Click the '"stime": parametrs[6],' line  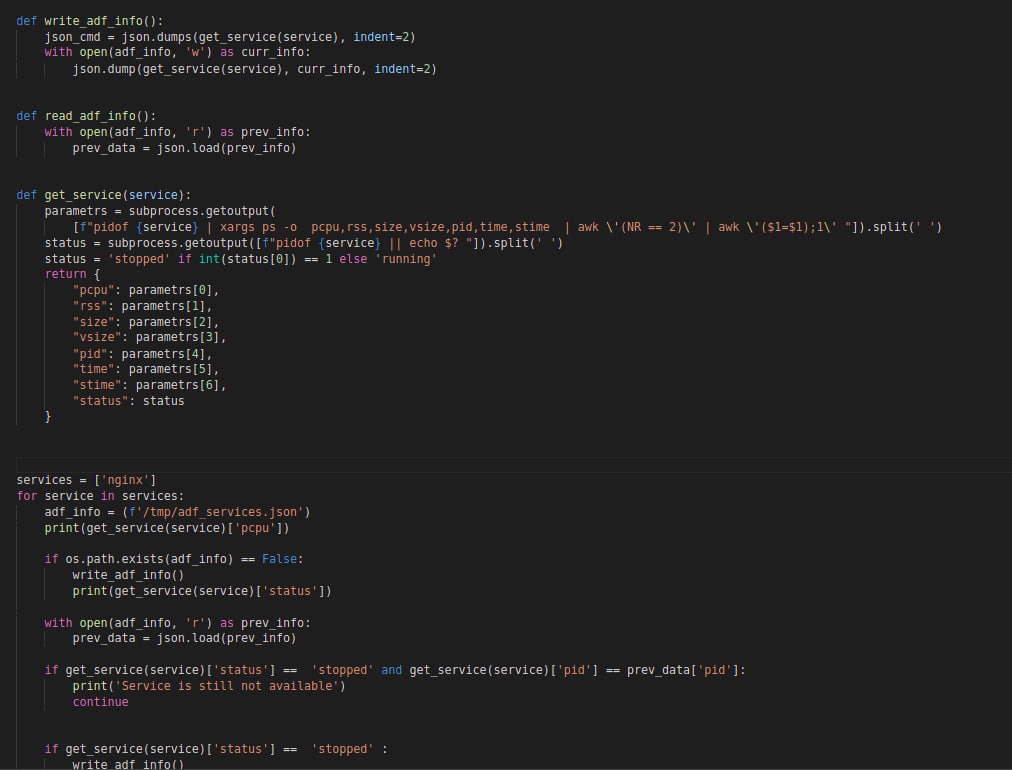[x=149, y=385]
